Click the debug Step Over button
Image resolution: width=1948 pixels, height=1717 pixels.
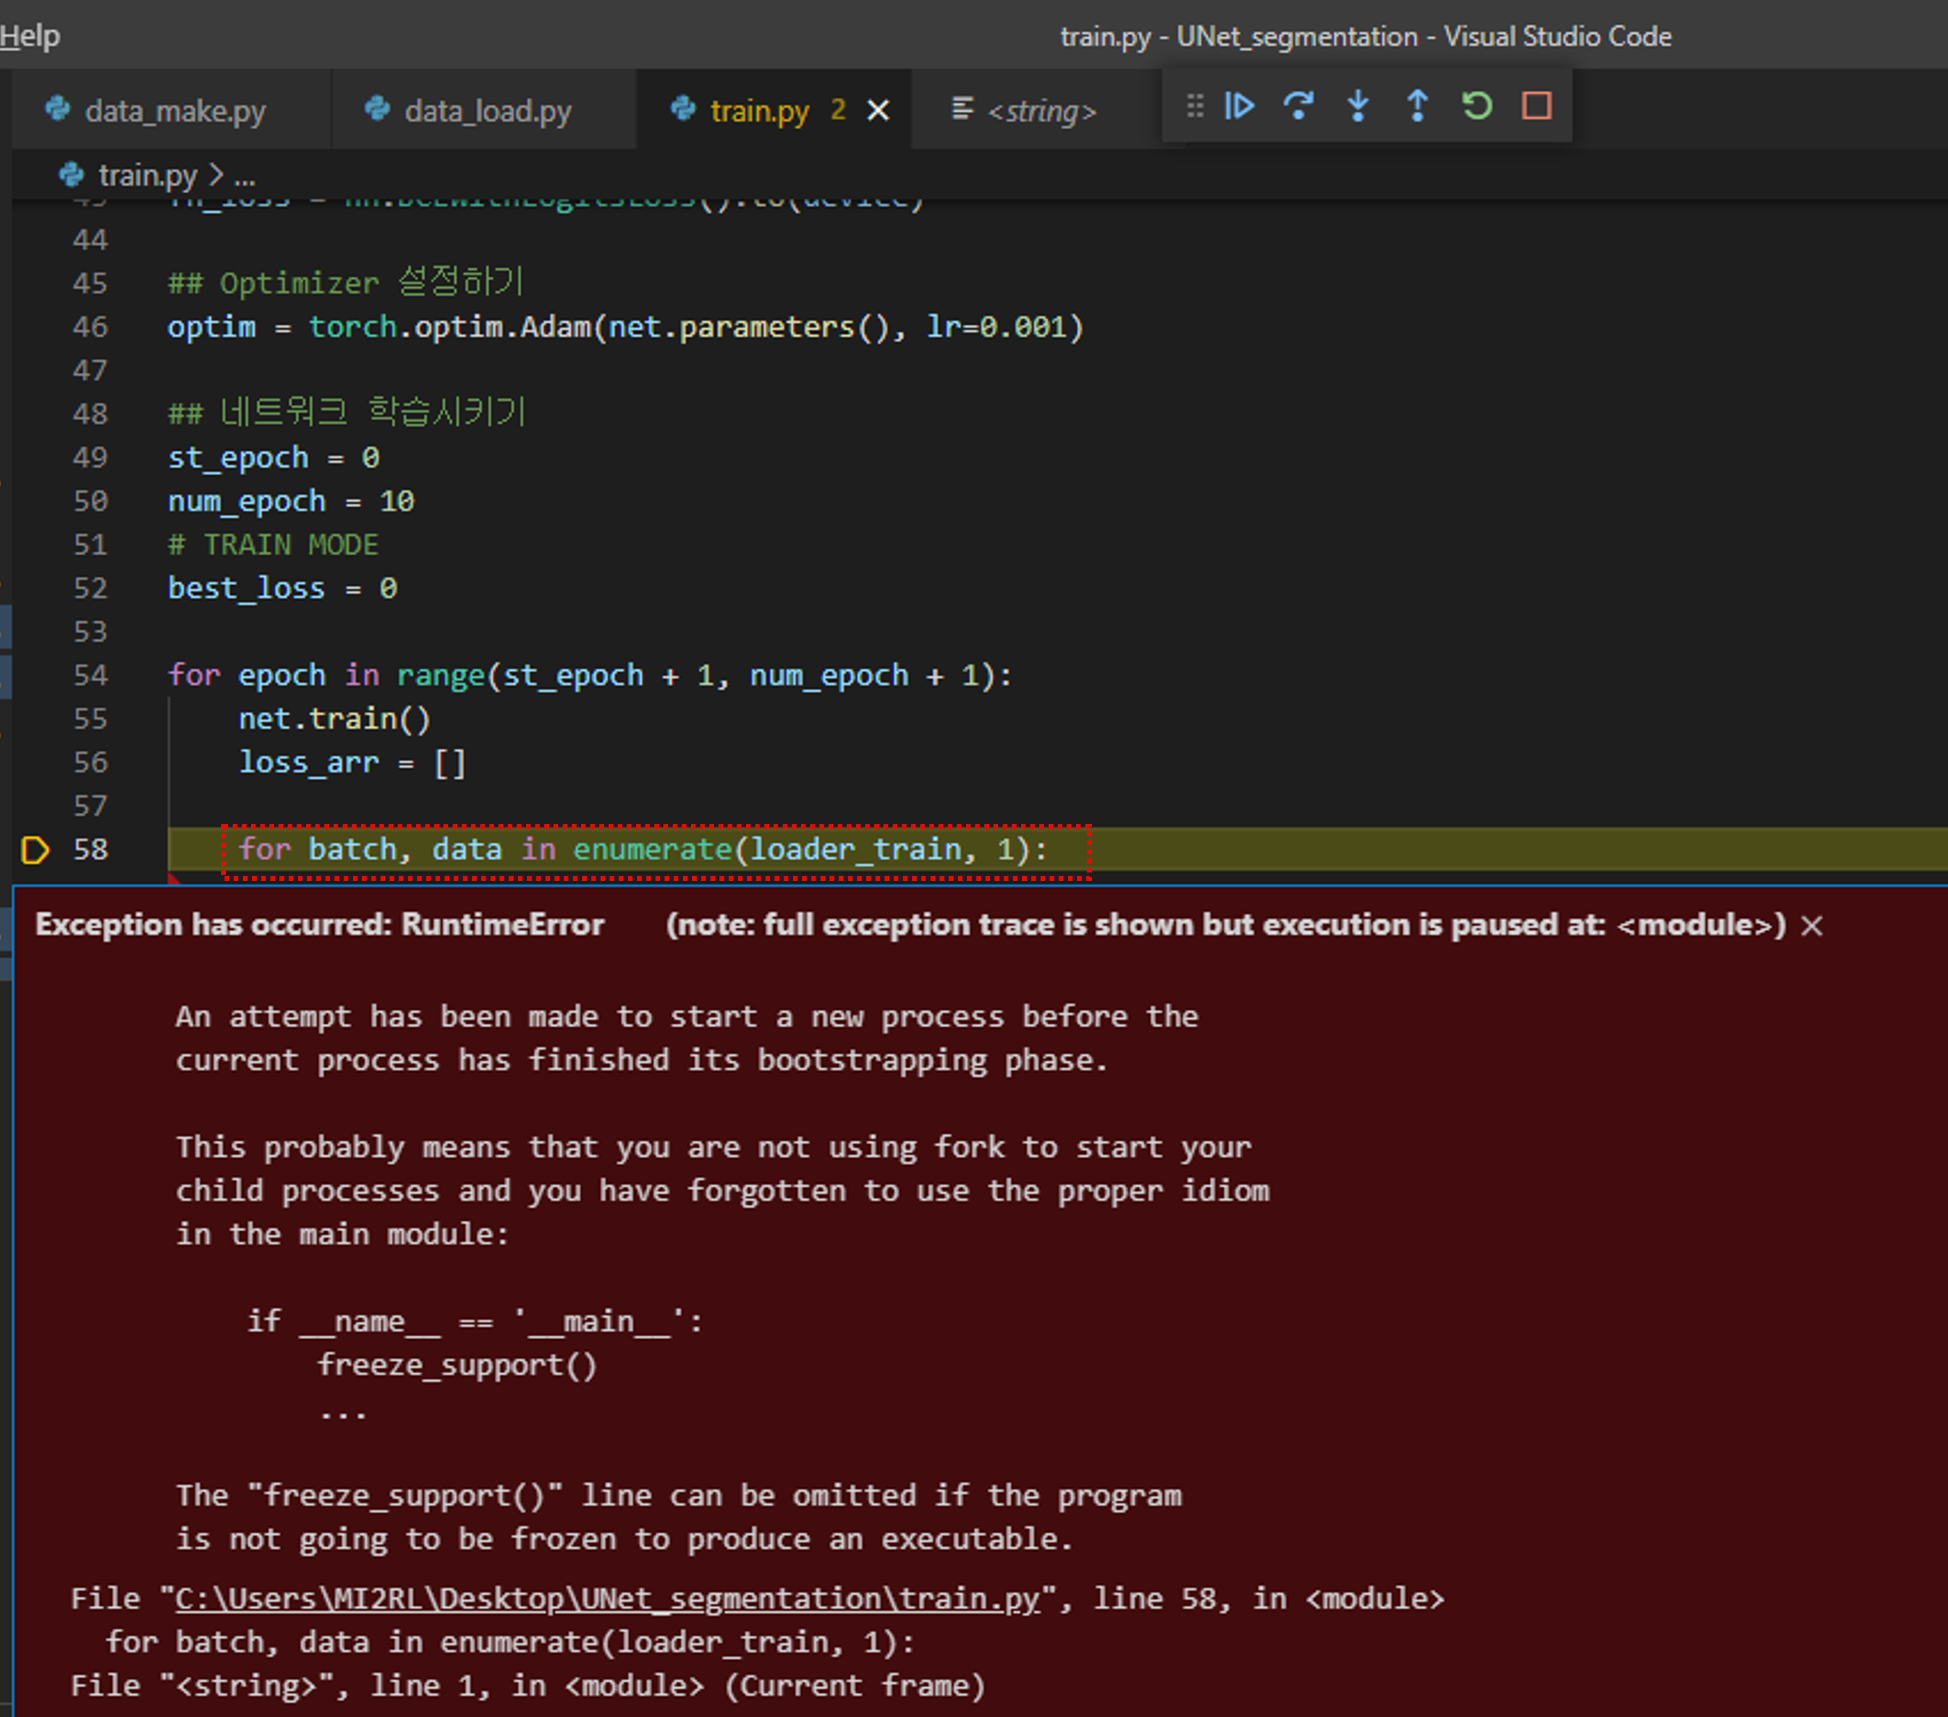[1298, 106]
